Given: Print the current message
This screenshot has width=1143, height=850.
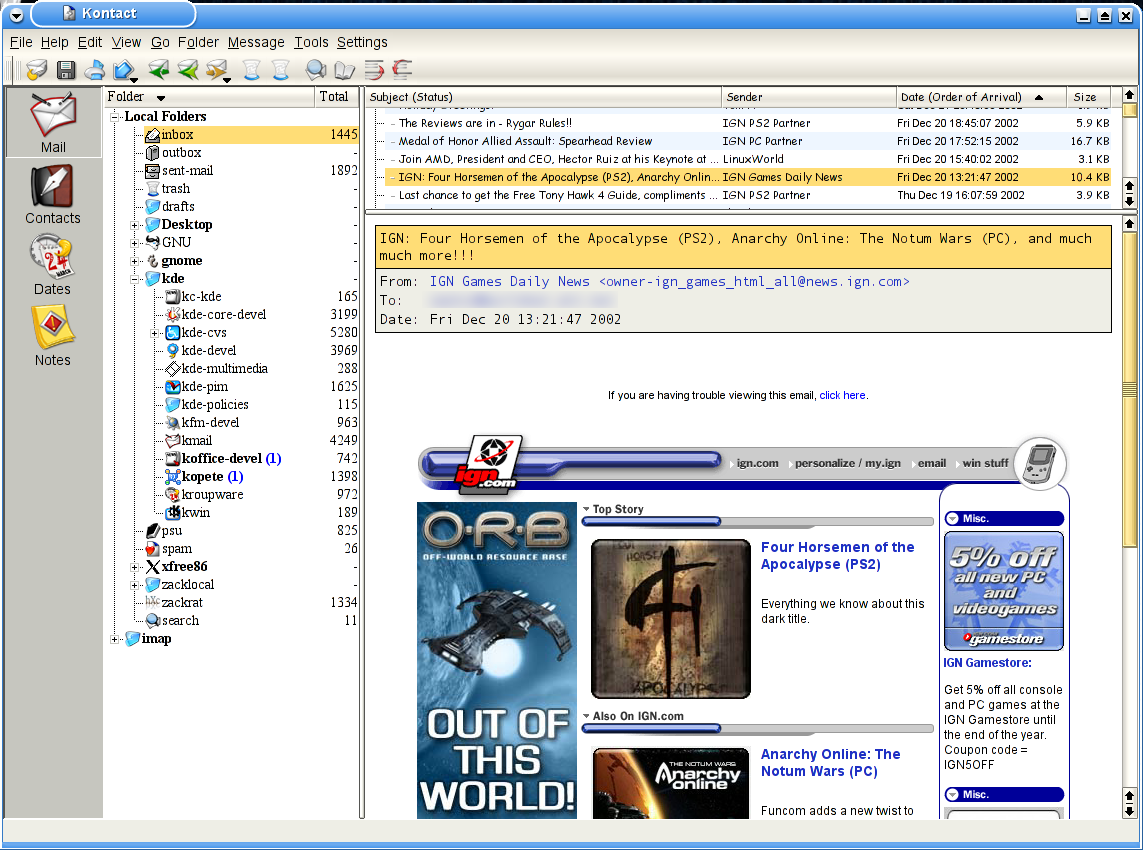Looking at the screenshot, I should tap(94, 70).
